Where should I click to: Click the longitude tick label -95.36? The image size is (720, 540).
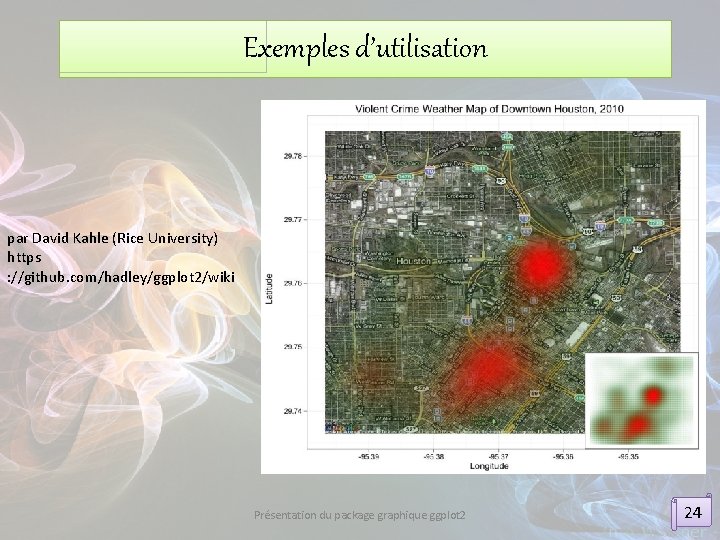(563, 457)
